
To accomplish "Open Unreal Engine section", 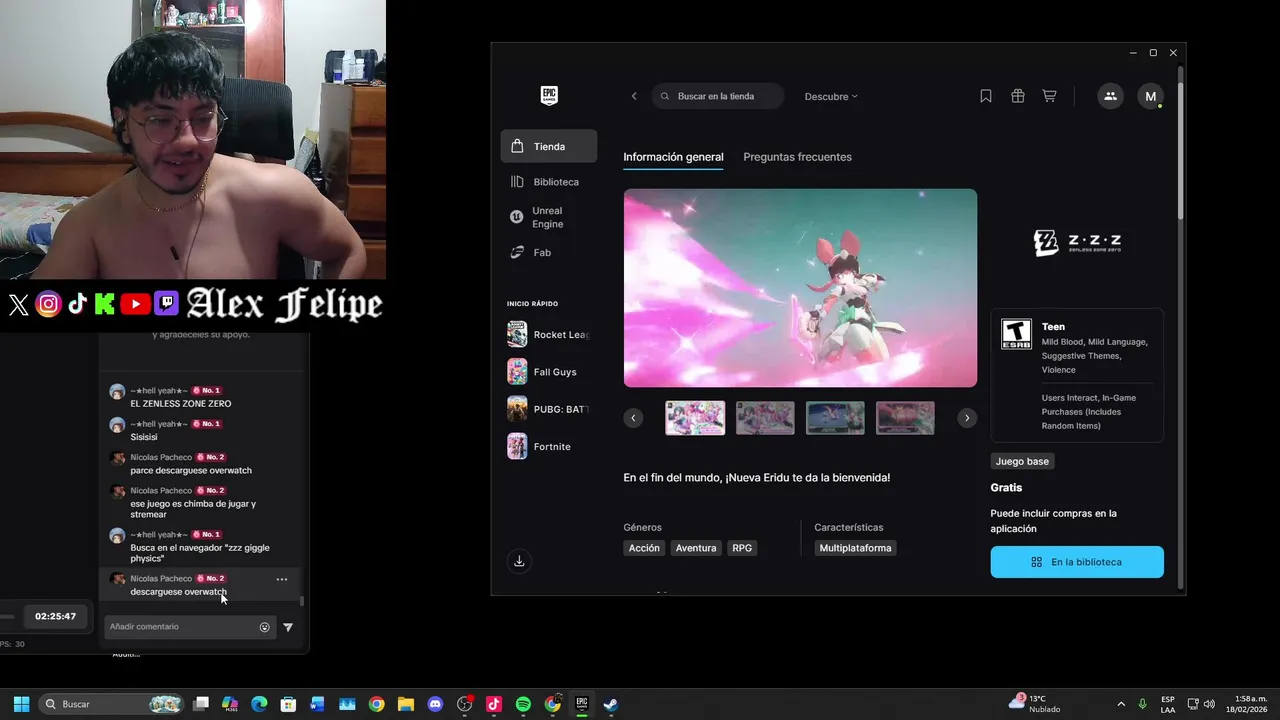I will pos(549,217).
